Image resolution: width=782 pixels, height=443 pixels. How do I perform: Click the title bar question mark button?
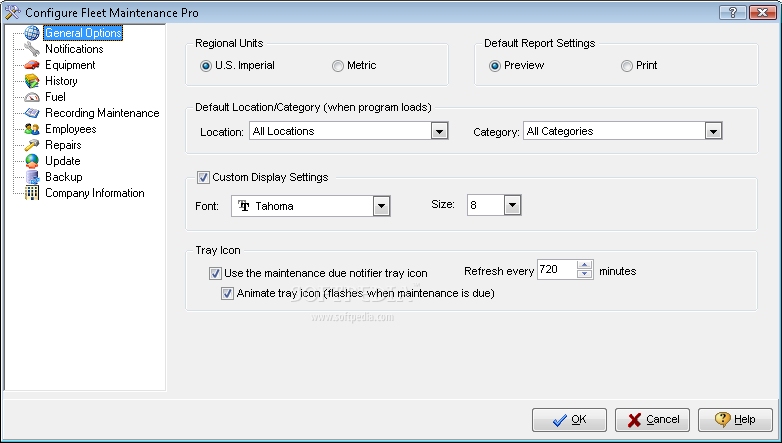click(x=733, y=12)
